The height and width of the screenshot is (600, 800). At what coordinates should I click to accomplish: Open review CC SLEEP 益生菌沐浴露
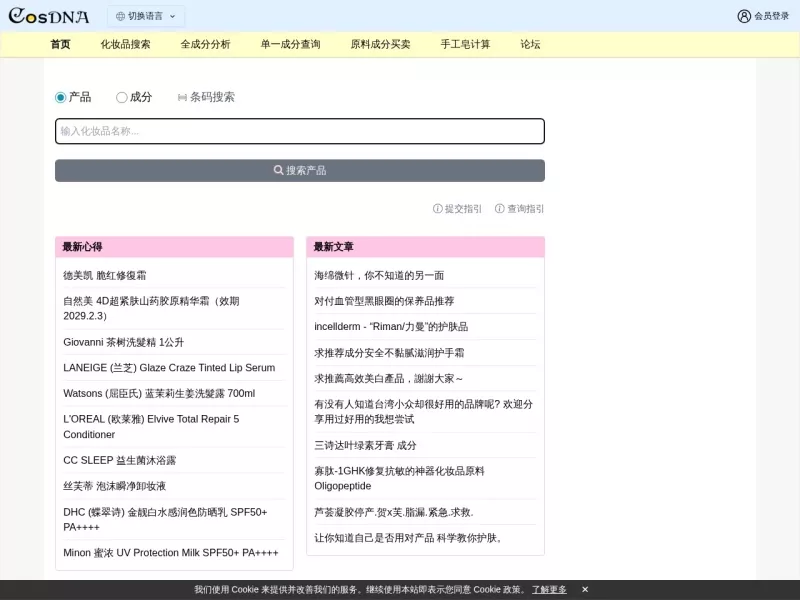click(119, 460)
